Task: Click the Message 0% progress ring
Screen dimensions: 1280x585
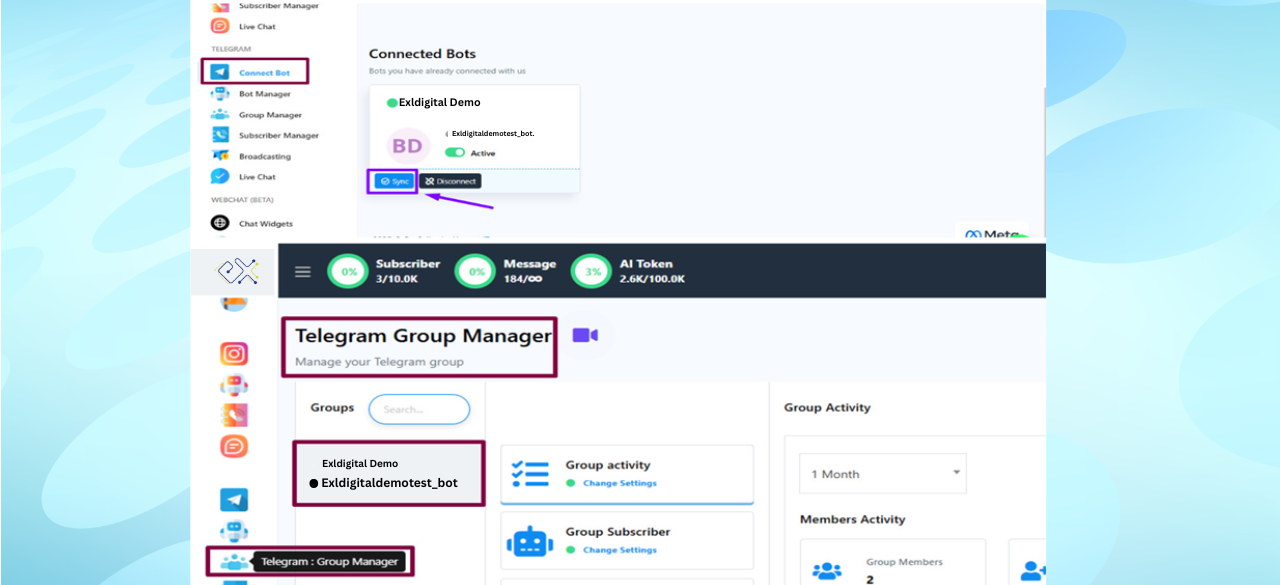Action: pos(476,271)
